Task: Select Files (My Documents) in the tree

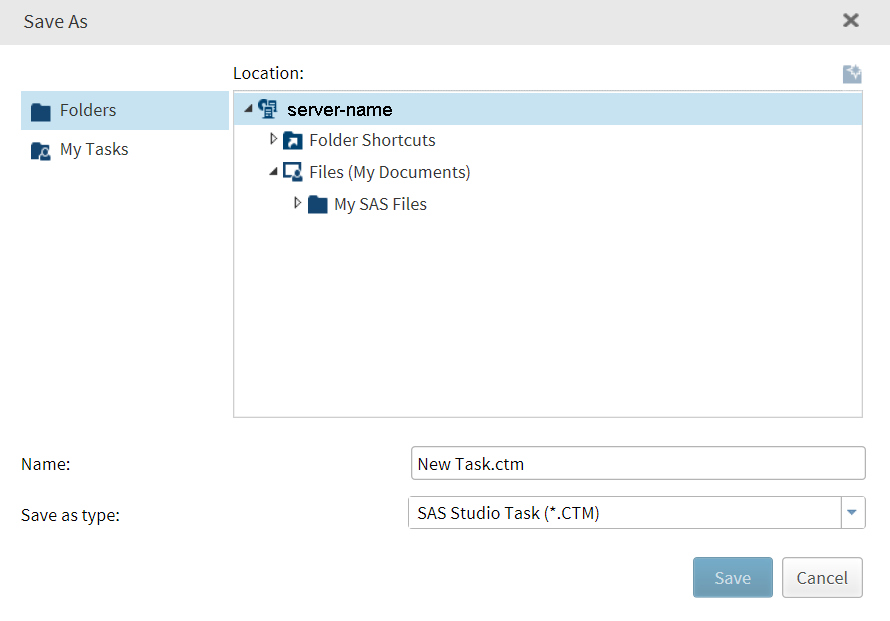Action: pos(389,171)
